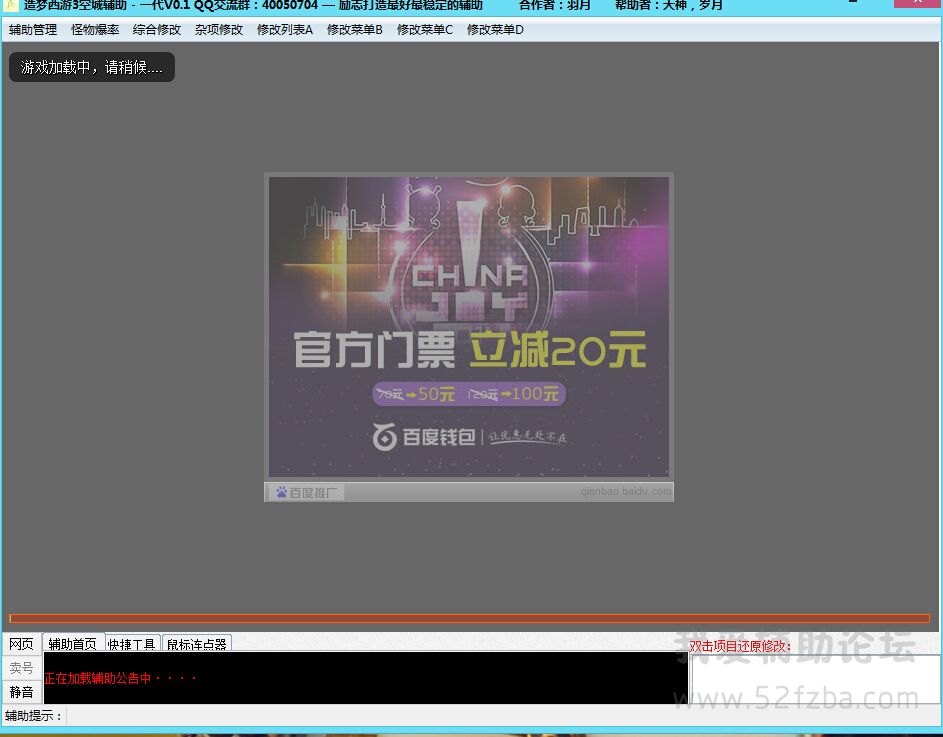Click the orange game loading progress bar
Screen dimensions: 943x737
pyautogui.click(x=470, y=618)
